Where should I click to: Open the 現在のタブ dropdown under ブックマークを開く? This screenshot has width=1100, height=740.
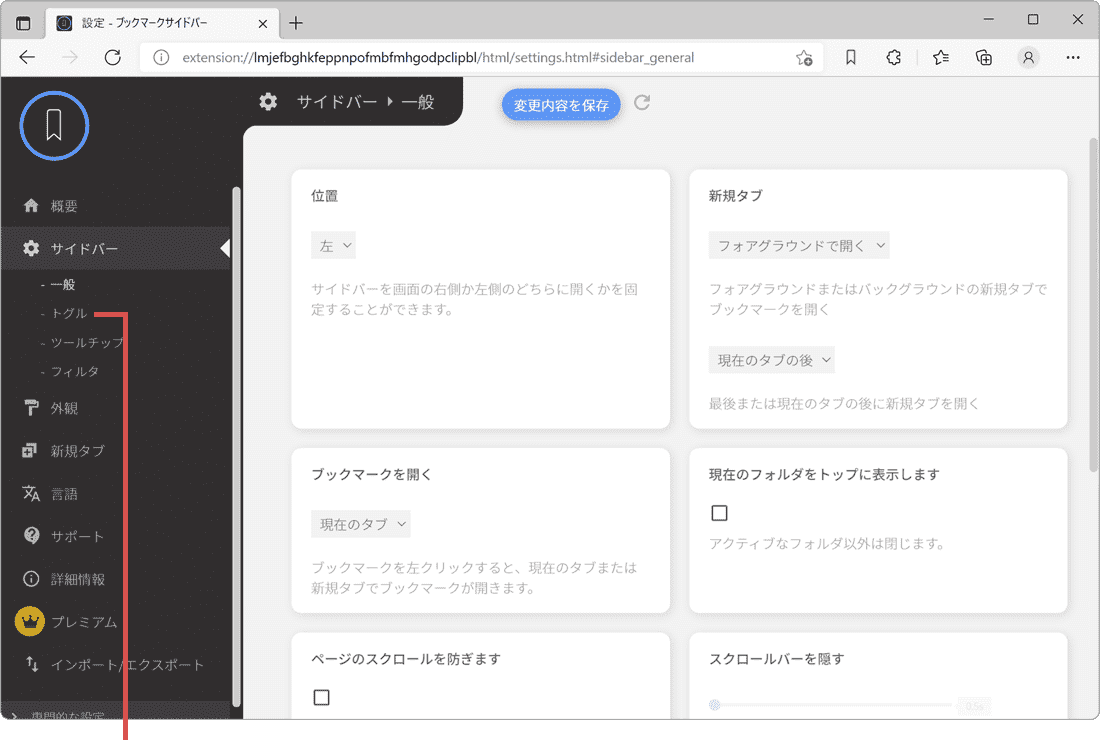361,524
